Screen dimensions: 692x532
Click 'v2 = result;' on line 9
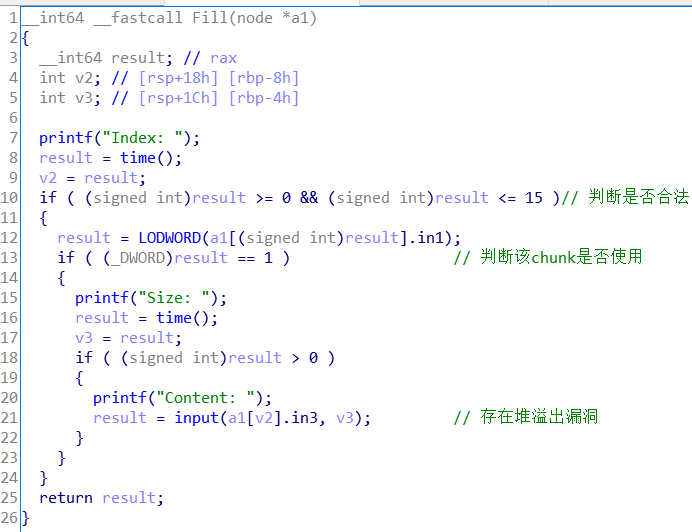point(92,178)
